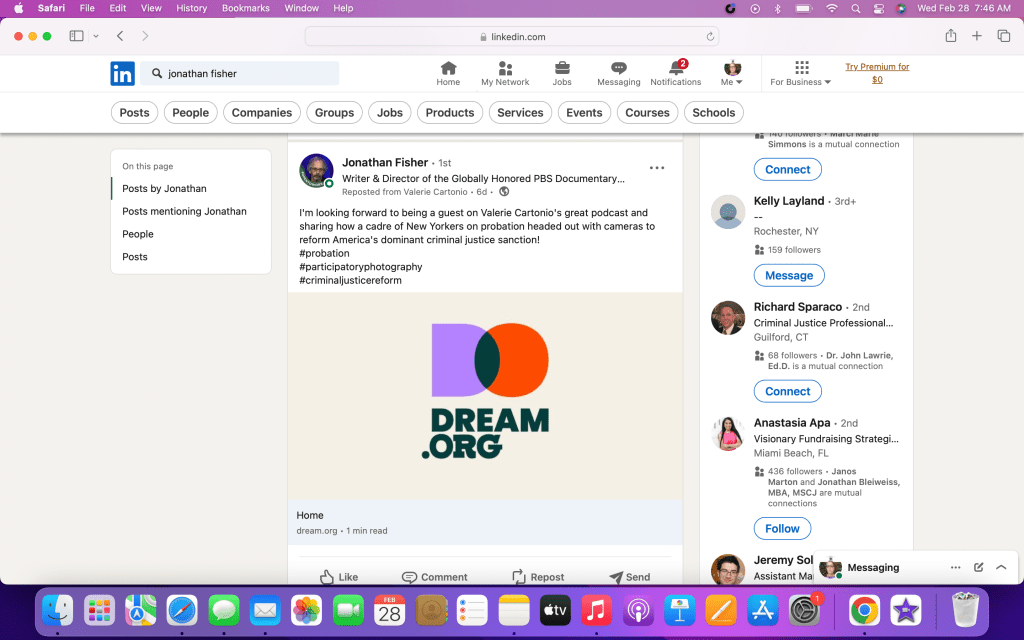Screen dimensions: 1024x640
Task: Select the People filter pill
Action: point(190,113)
